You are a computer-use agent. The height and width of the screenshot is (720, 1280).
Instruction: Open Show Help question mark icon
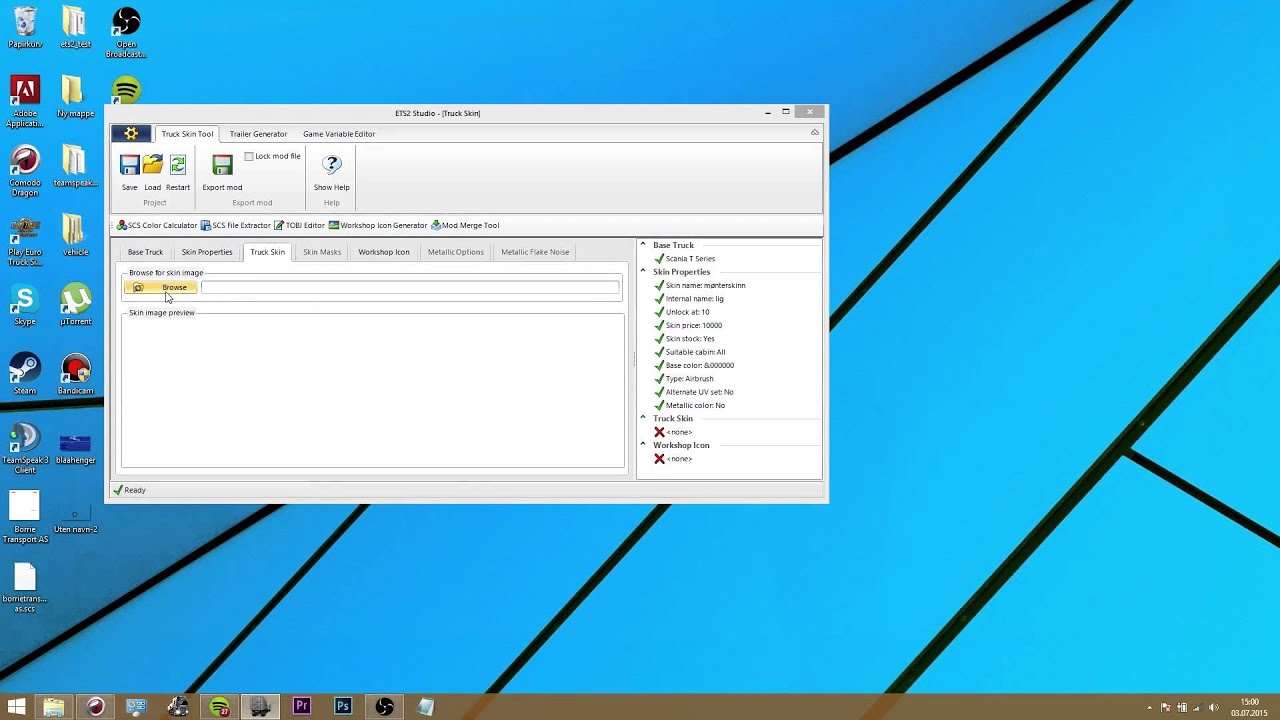332,165
